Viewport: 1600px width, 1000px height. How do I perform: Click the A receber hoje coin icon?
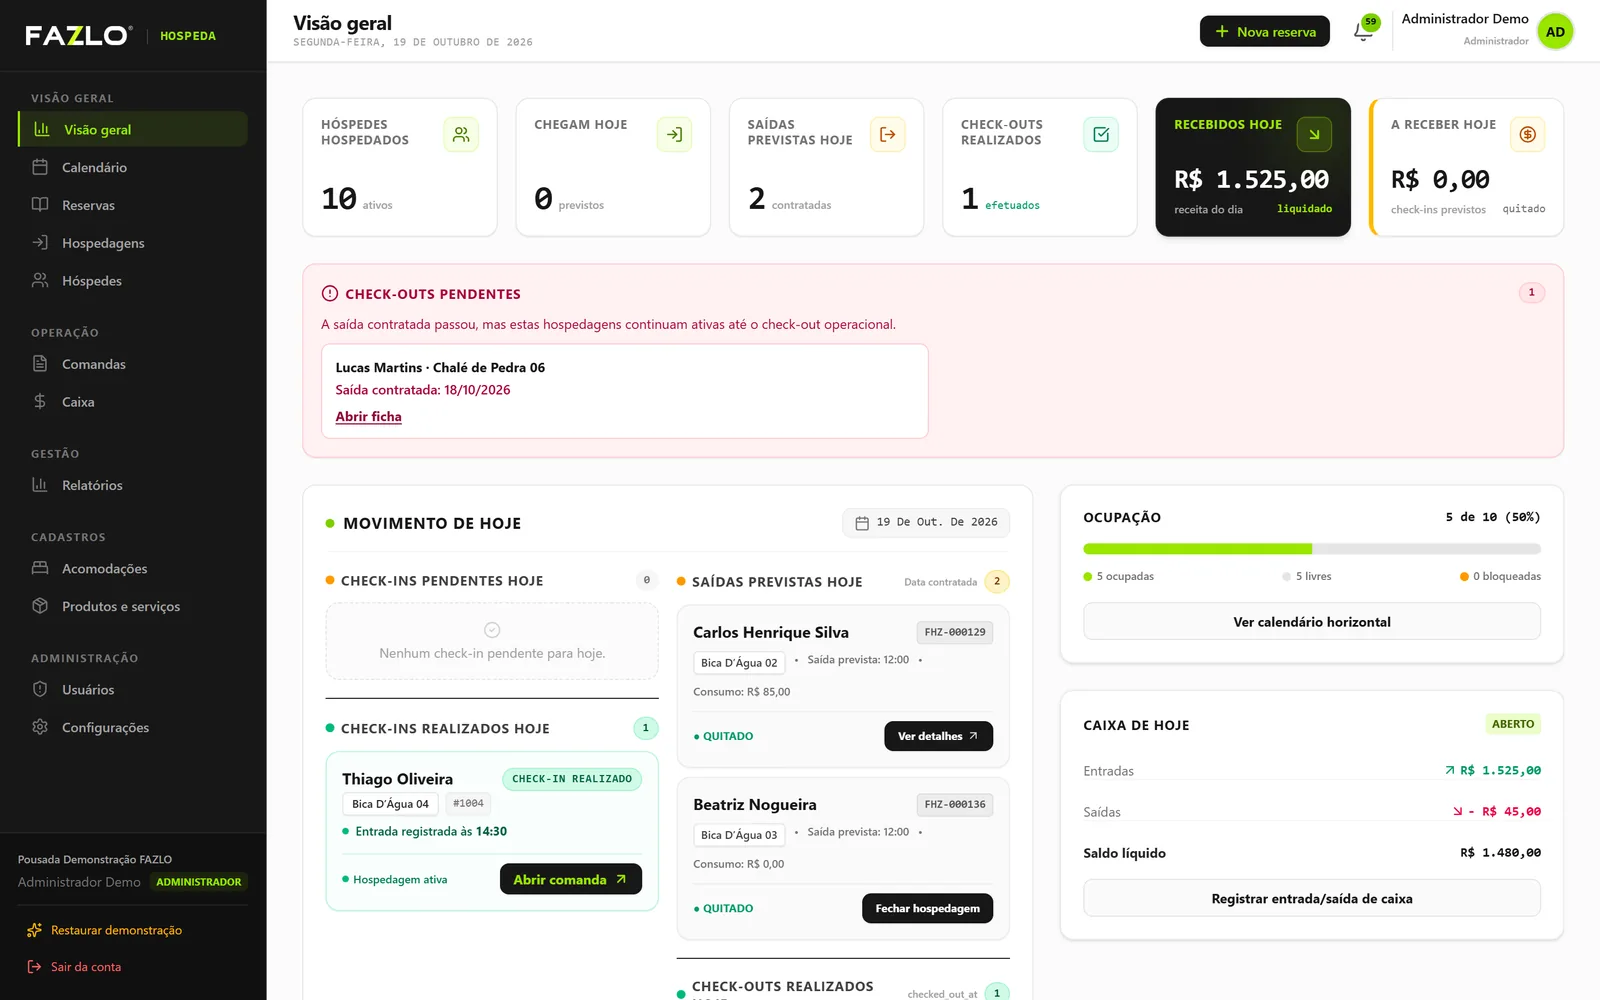1528,134
